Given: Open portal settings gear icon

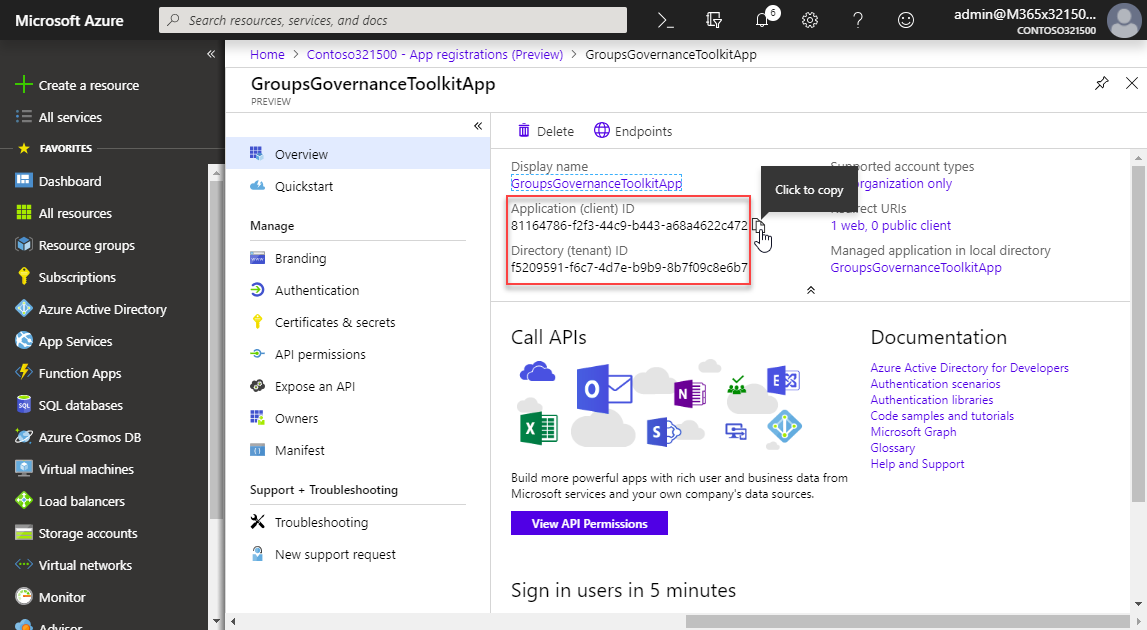Looking at the screenshot, I should point(810,20).
